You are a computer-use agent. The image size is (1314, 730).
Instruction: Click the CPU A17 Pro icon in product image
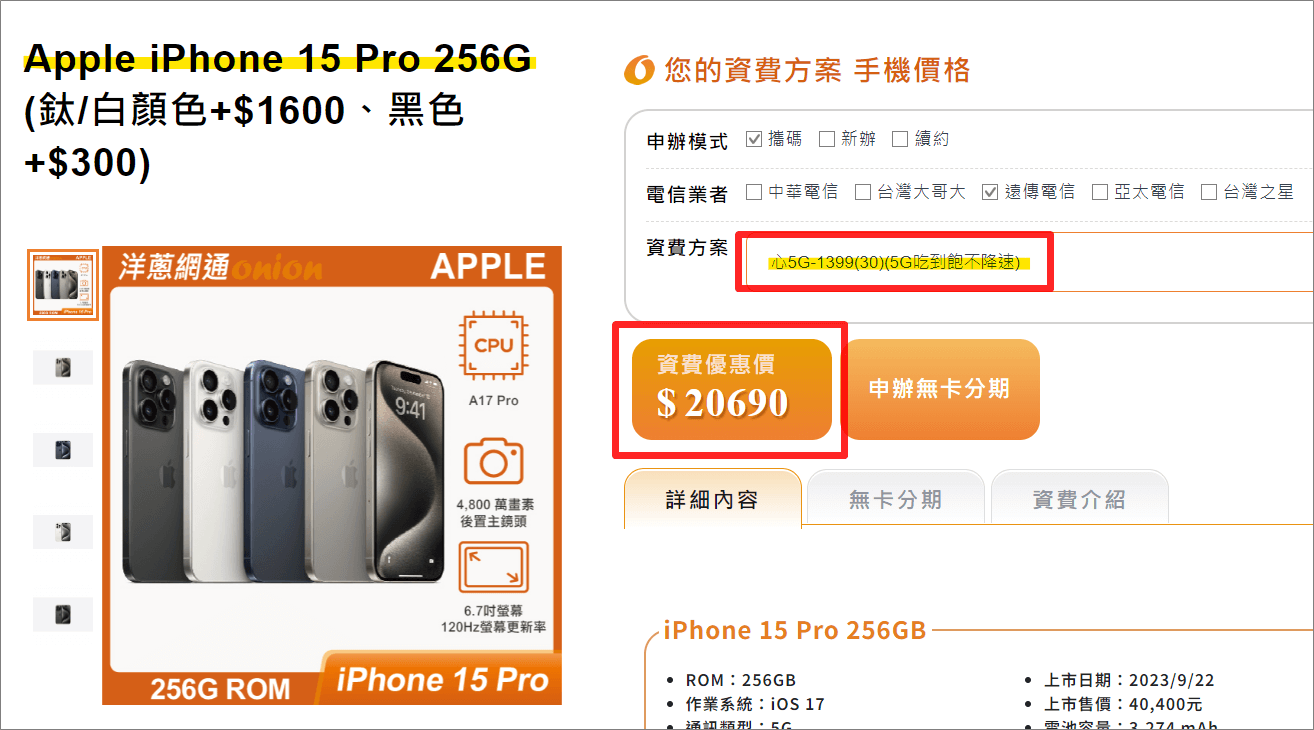point(493,346)
